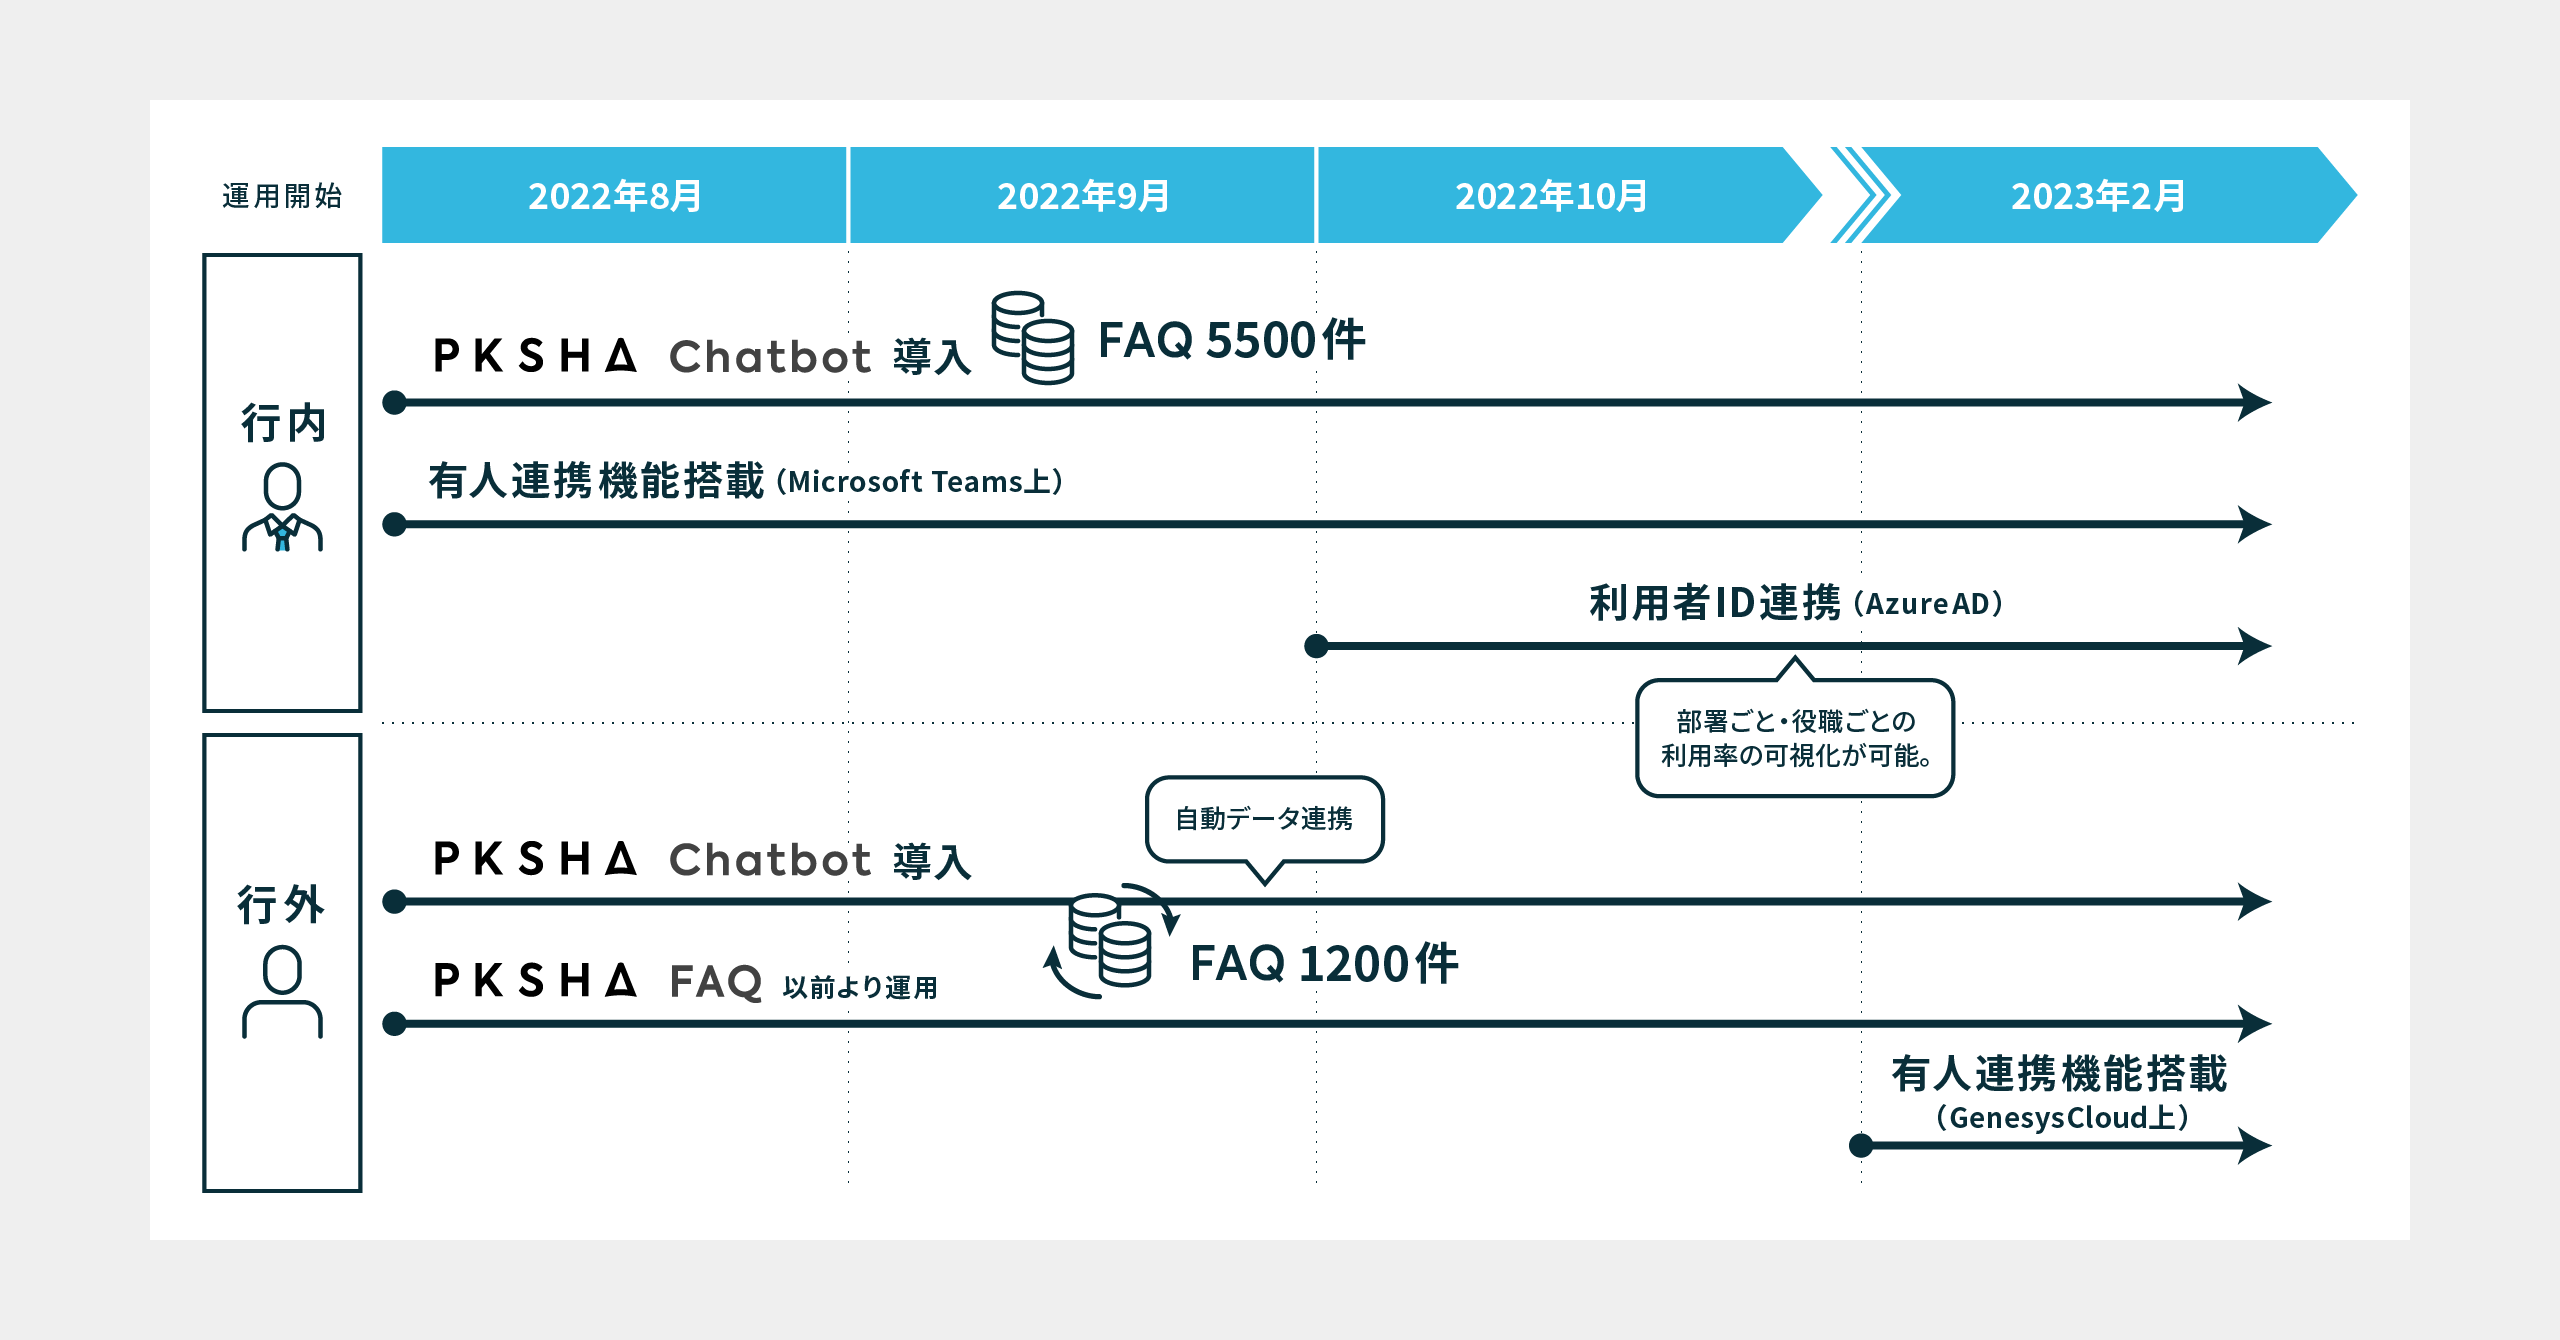
Task: Click the FAQ 1200件 label
Action: (x=1323, y=964)
